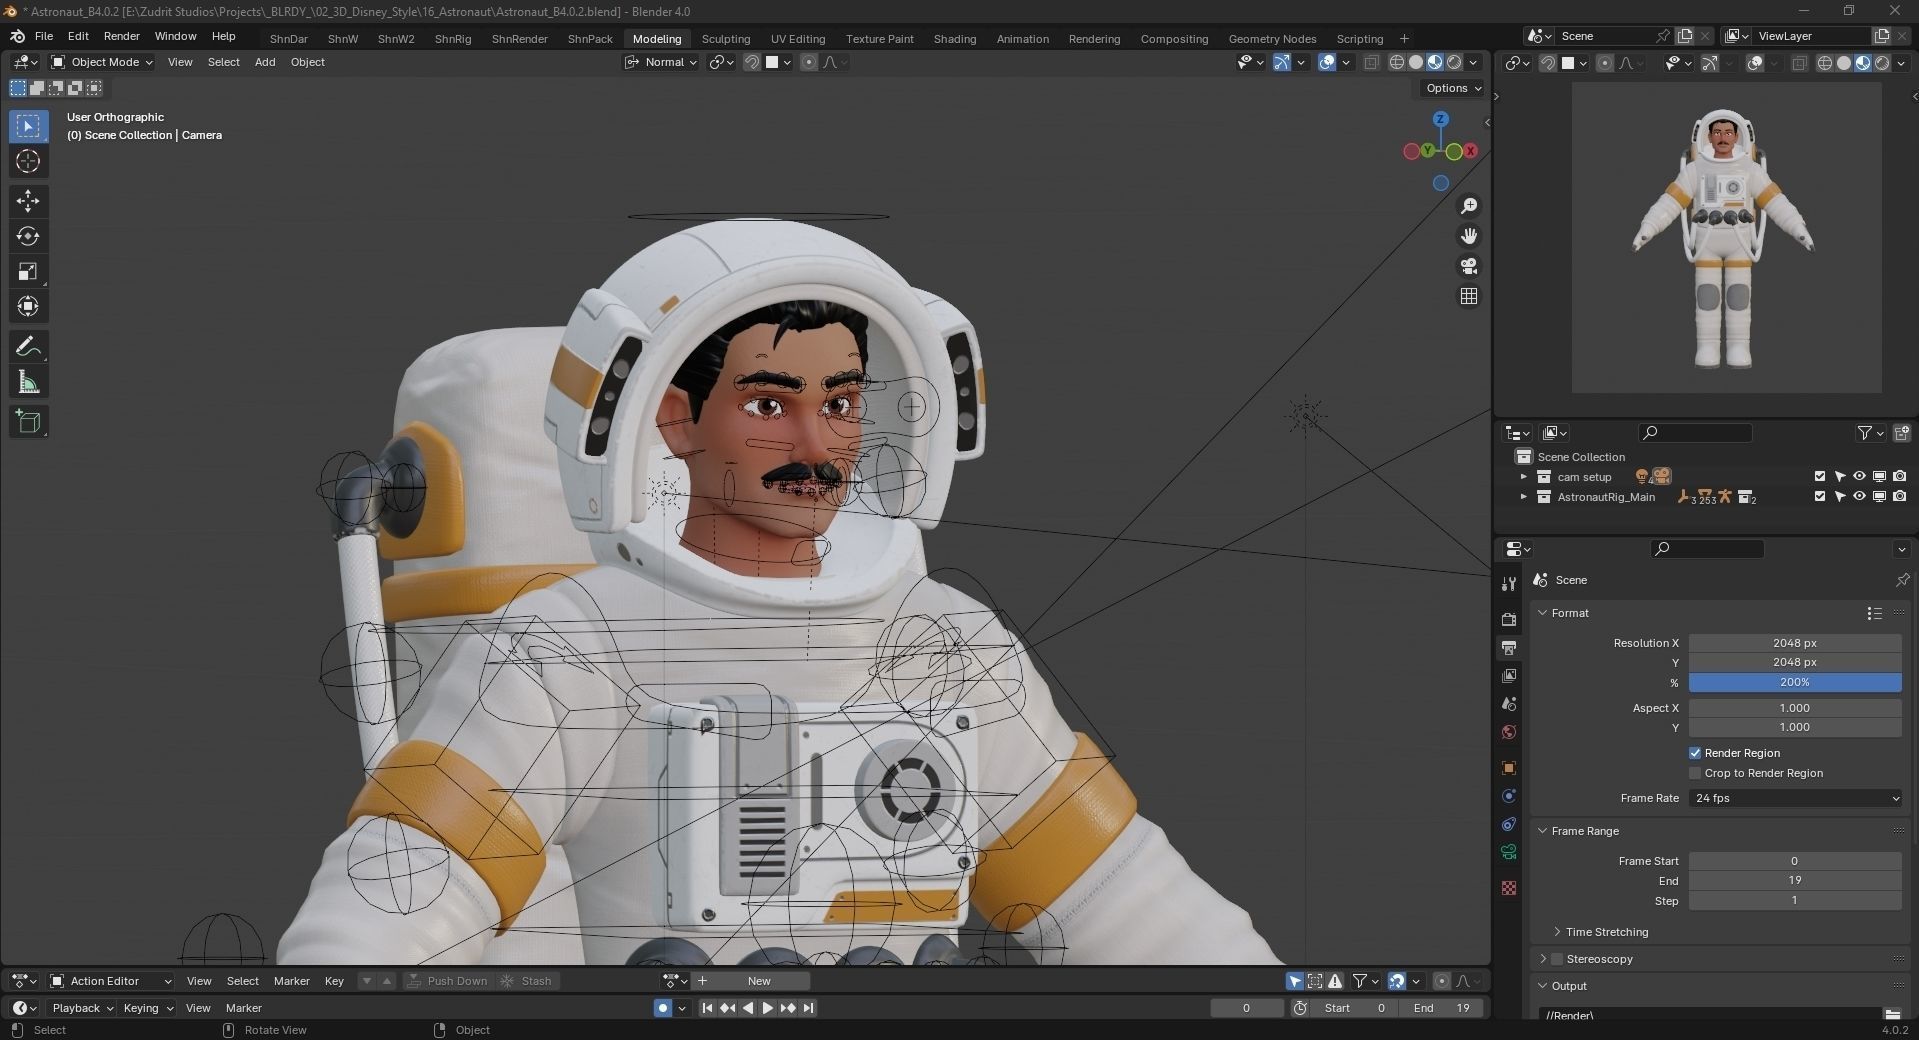This screenshot has height=1040, width=1919.
Task: Choose the Annotate pencil tool
Action: (x=28, y=347)
